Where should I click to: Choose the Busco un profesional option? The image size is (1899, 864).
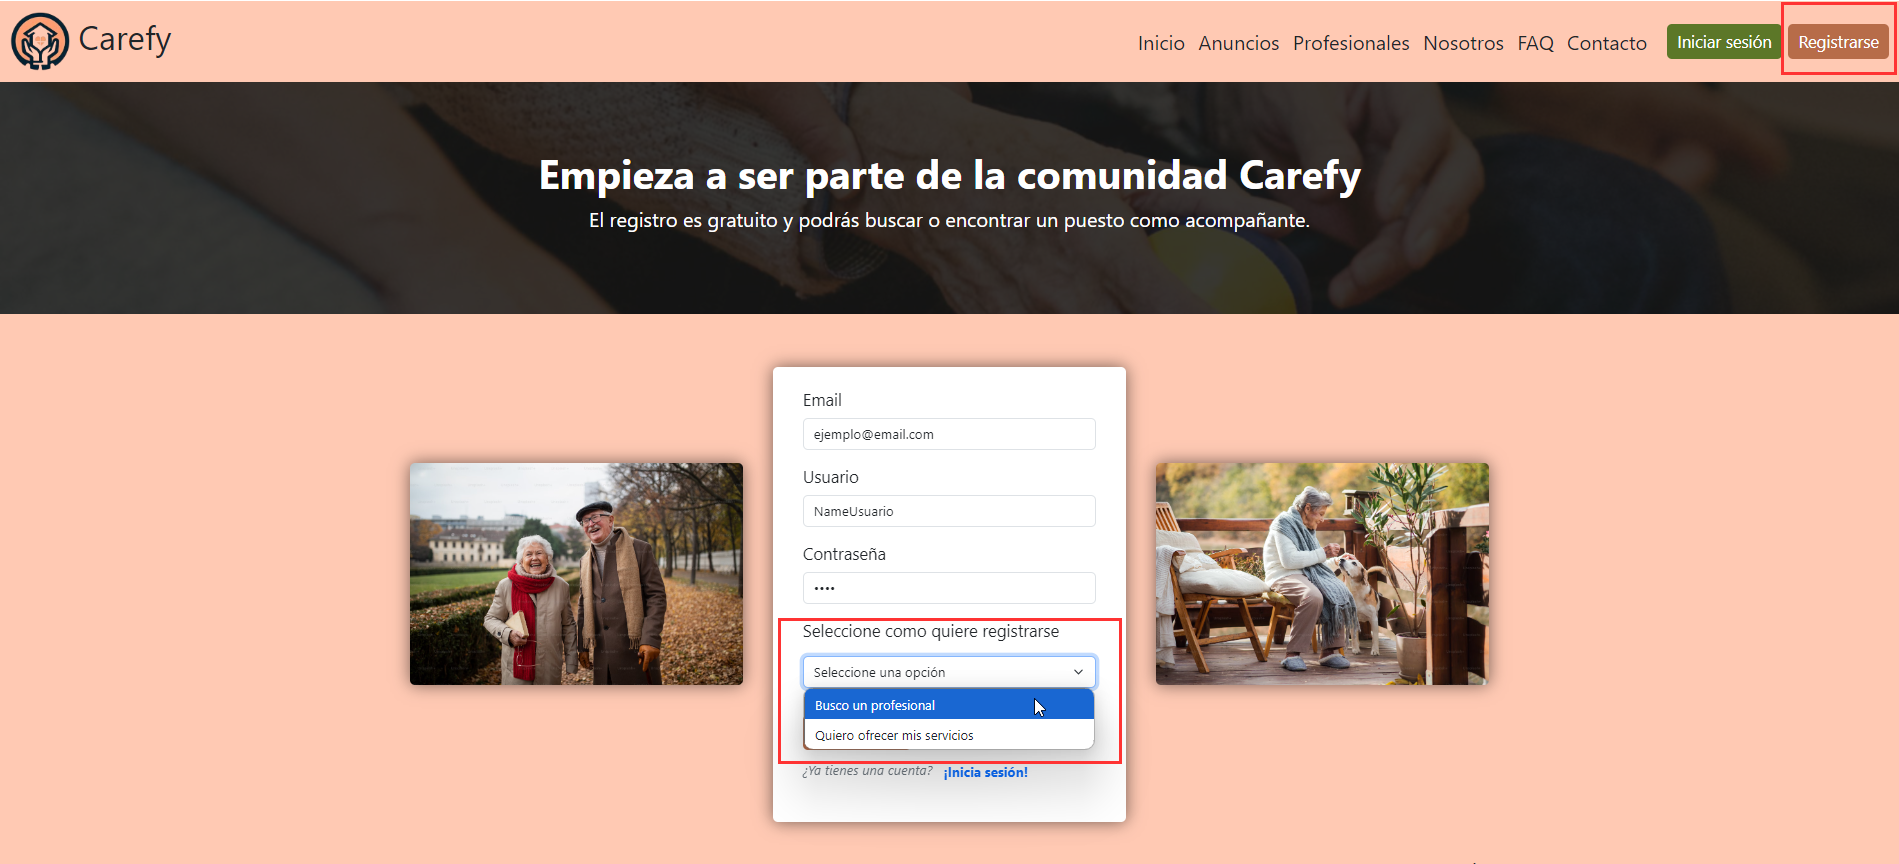pos(949,705)
